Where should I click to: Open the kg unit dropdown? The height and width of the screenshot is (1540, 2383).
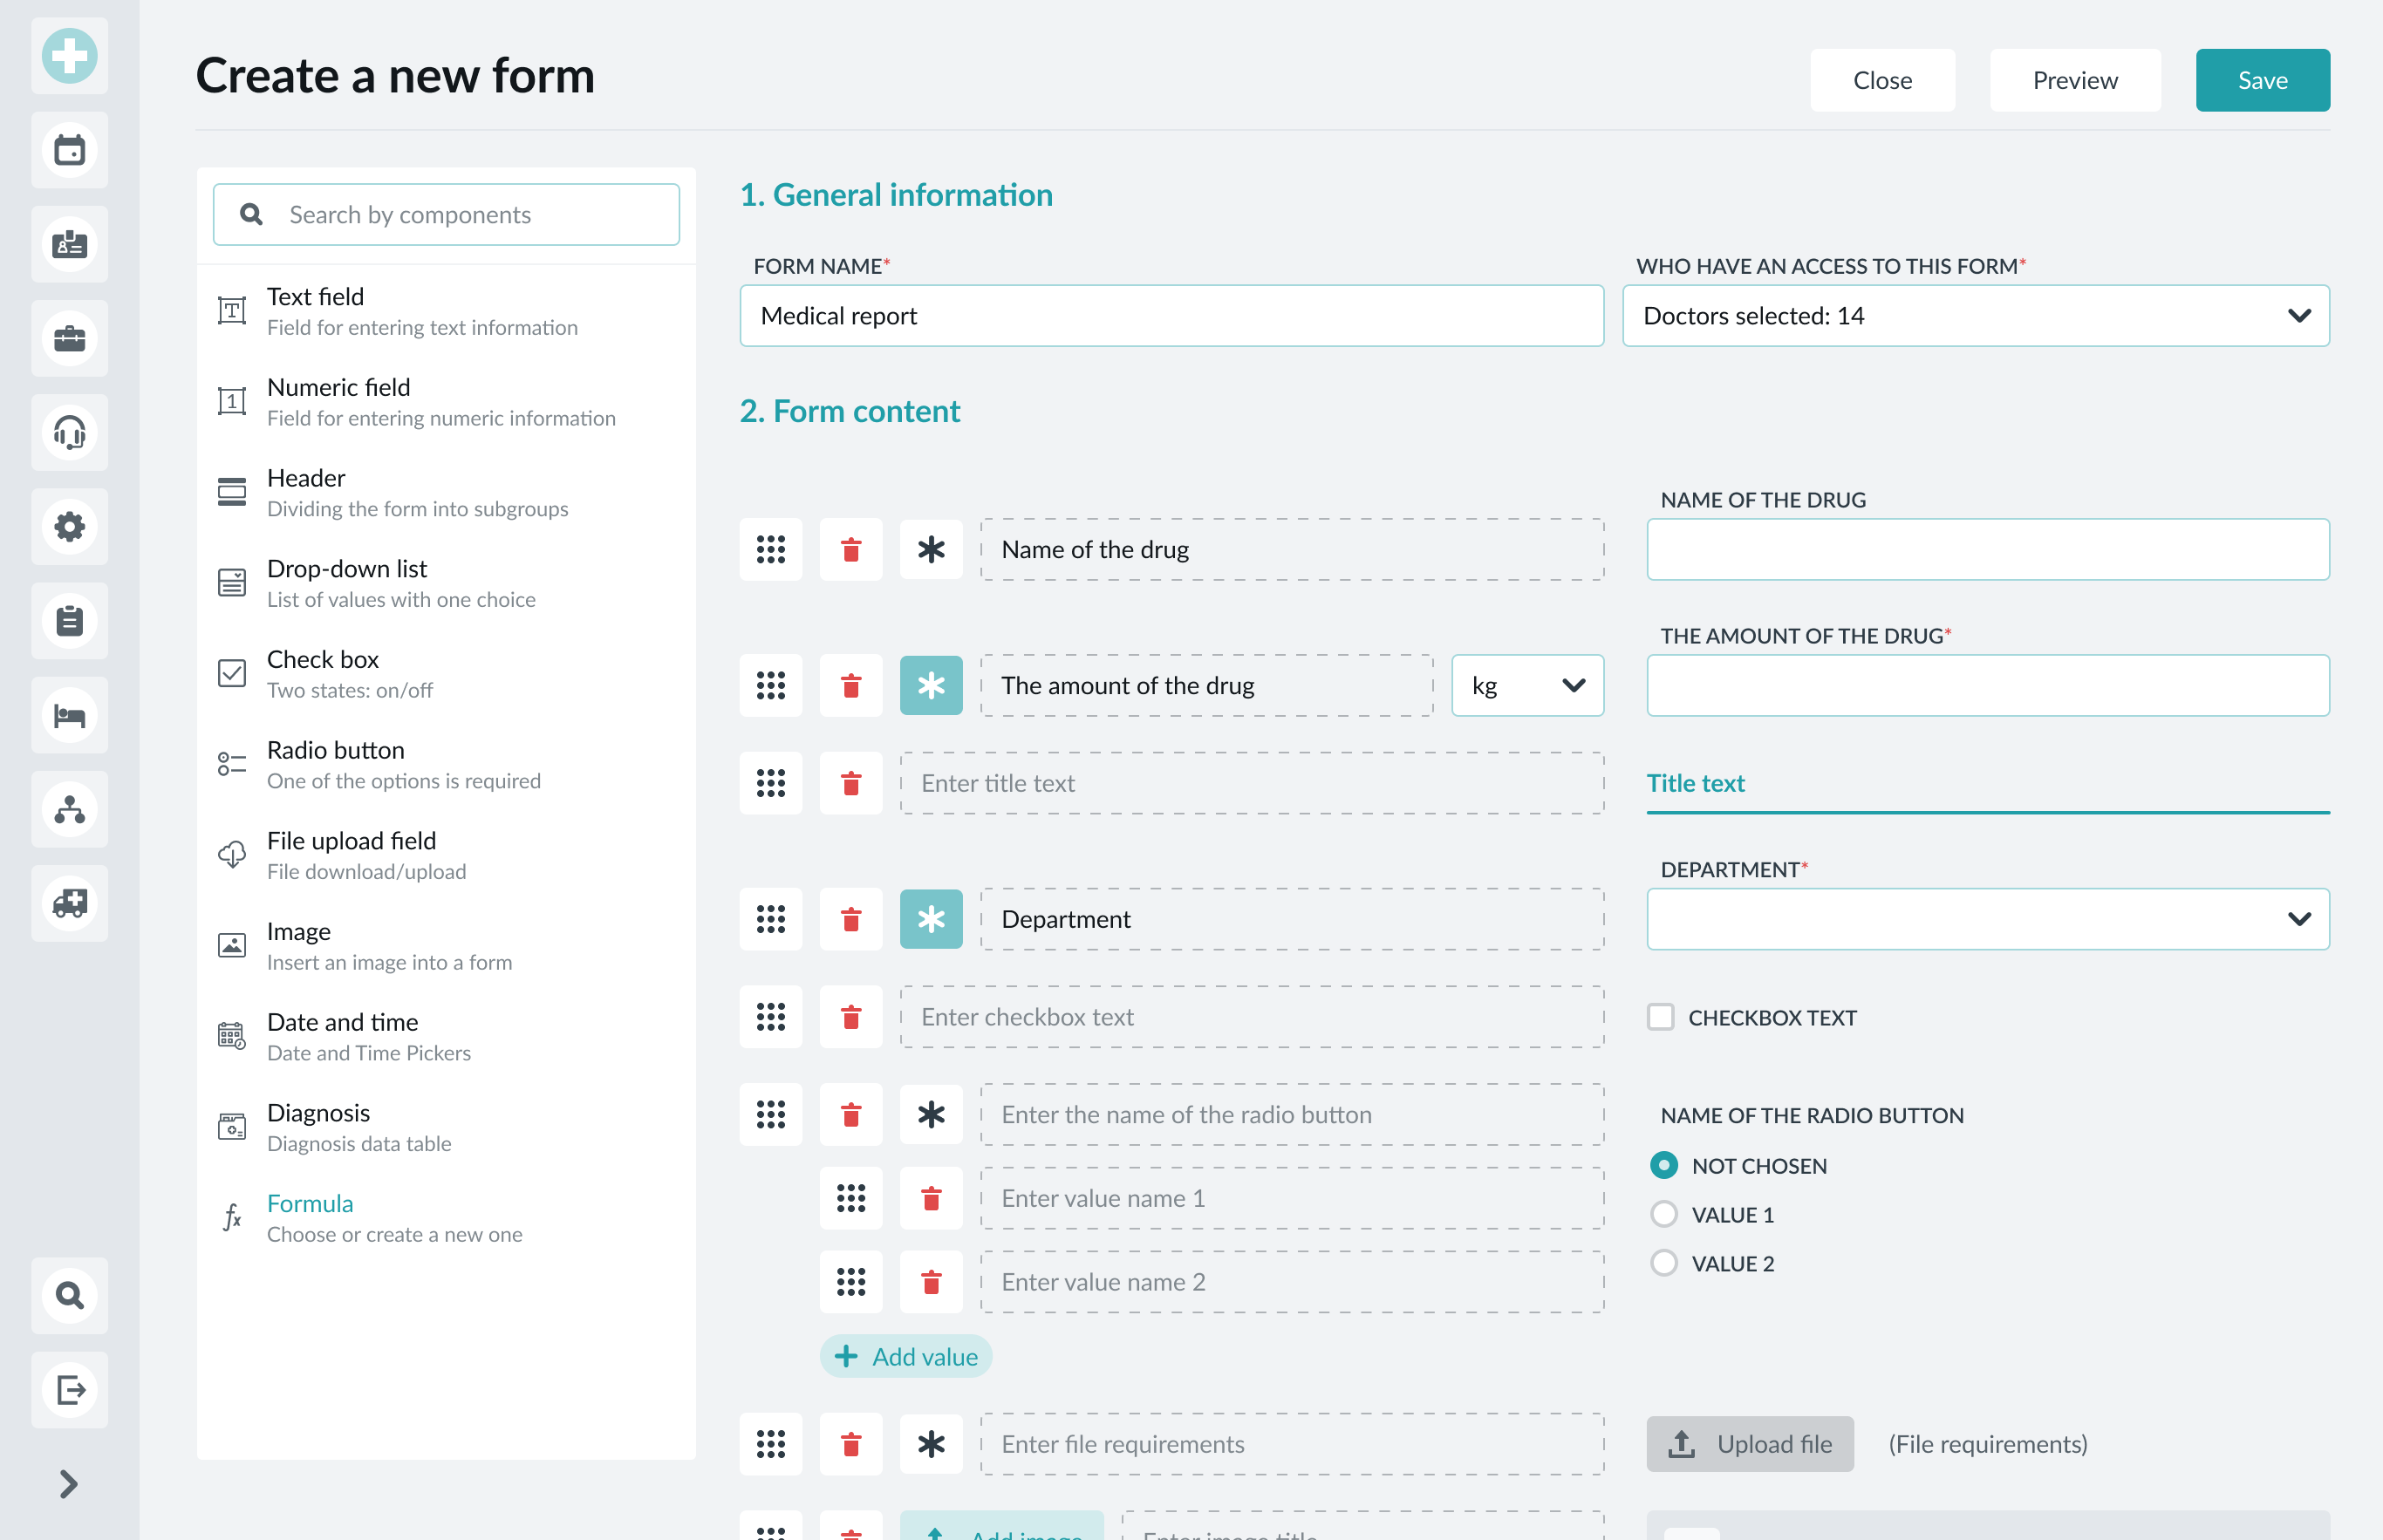coord(1526,685)
